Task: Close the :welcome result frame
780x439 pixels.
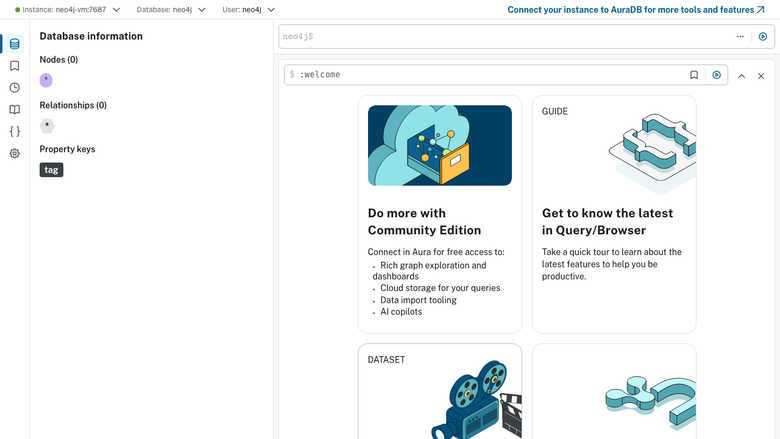Action: (x=761, y=76)
